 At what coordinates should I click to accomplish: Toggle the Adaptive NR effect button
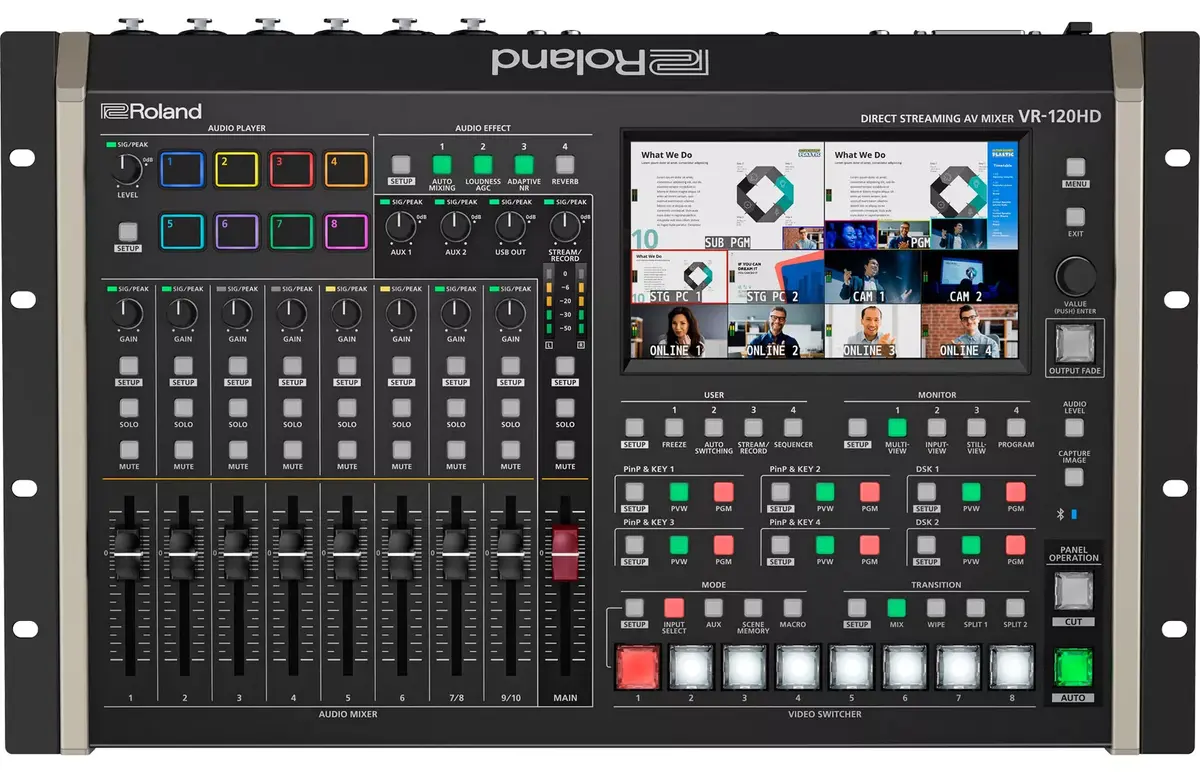tap(524, 165)
